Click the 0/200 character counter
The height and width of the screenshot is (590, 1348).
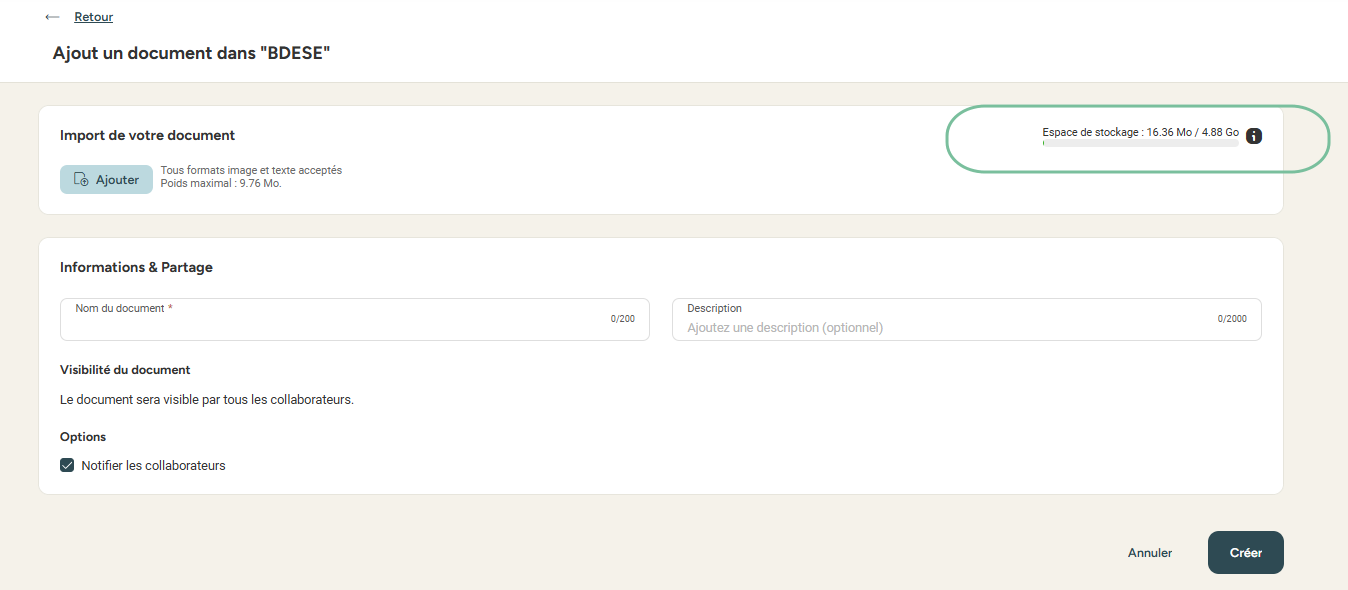pos(622,319)
